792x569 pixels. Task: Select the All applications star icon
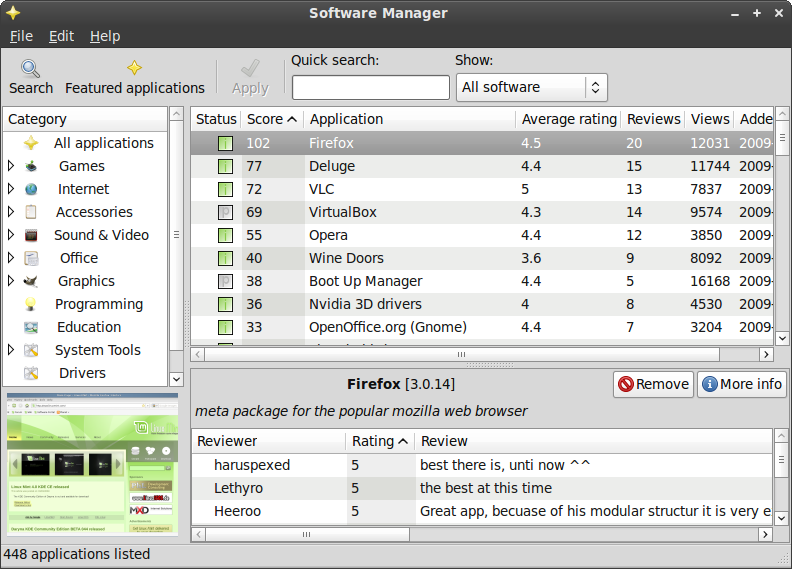pos(31,143)
